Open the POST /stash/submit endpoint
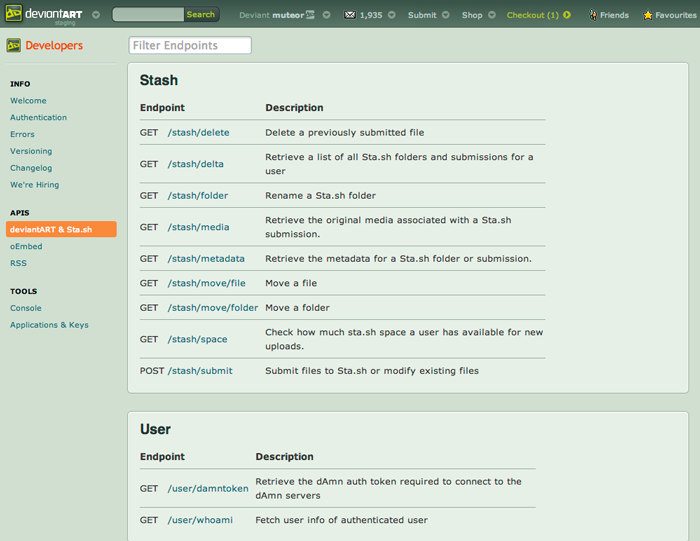 [x=200, y=371]
